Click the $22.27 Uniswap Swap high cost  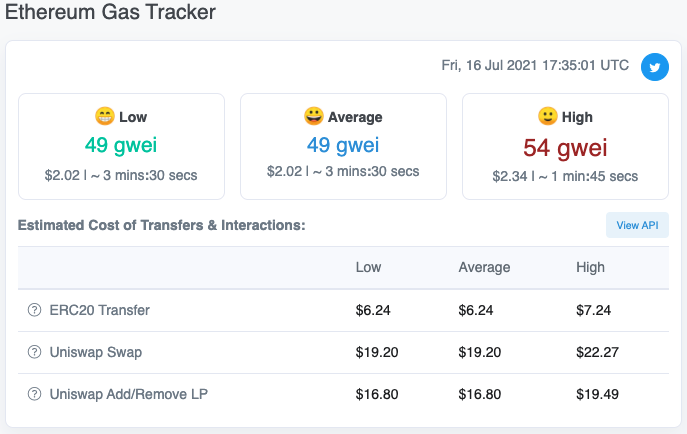(597, 352)
